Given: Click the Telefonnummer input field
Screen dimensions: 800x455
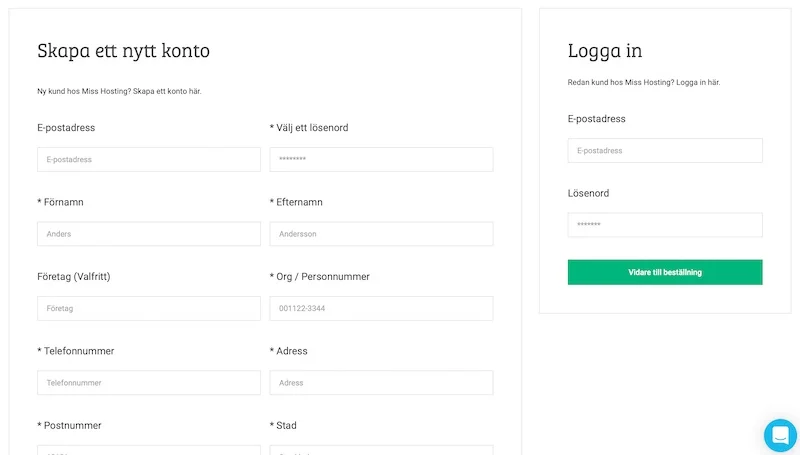Looking at the screenshot, I should (149, 383).
